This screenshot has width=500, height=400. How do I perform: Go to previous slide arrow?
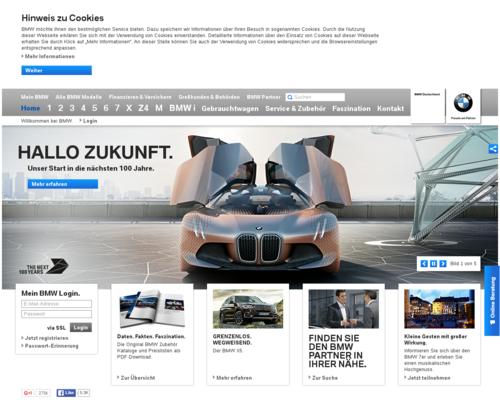(x=424, y=264)
